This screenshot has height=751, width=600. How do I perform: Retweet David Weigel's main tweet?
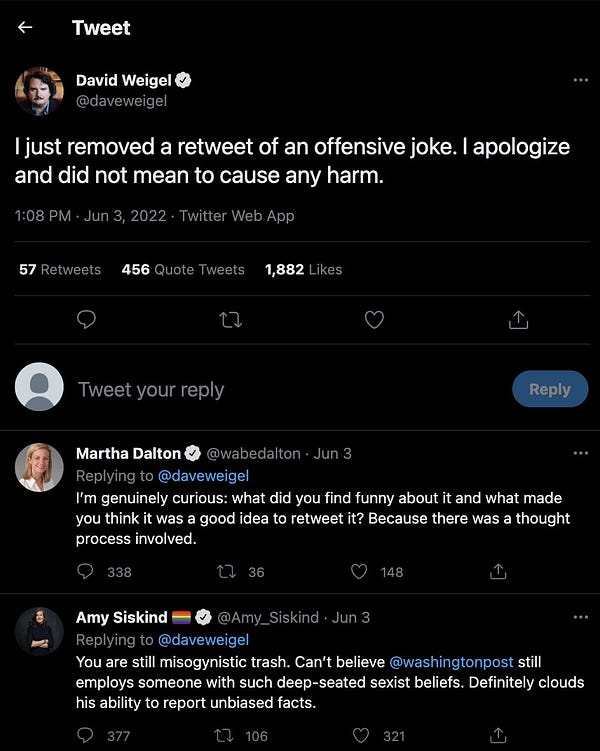click(230, 319)
